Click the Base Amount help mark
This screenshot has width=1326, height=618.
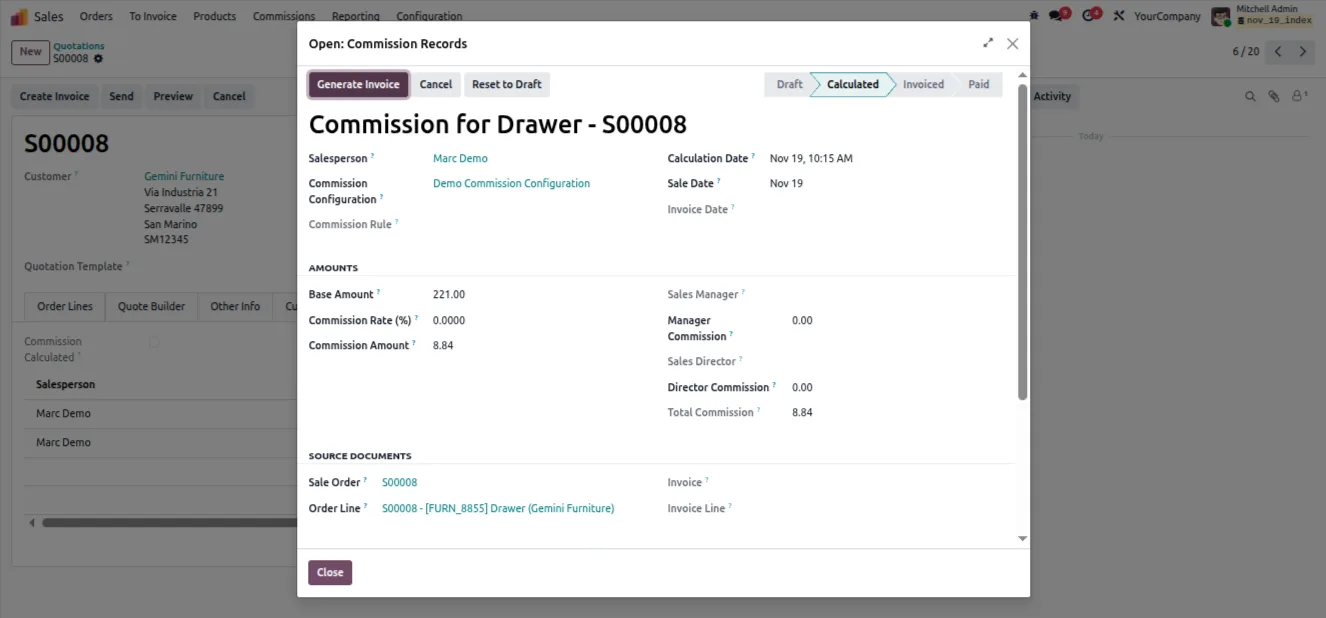pyautogui.click(x=379, y=292)
